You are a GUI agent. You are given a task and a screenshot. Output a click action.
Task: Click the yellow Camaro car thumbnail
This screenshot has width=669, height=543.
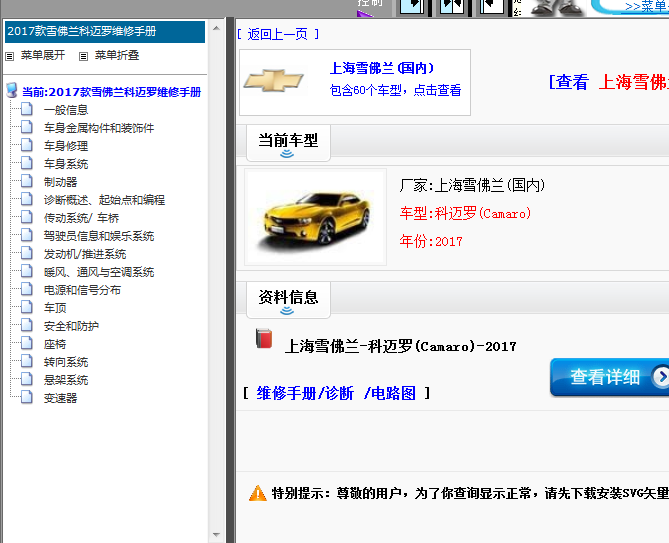(315, 217)
